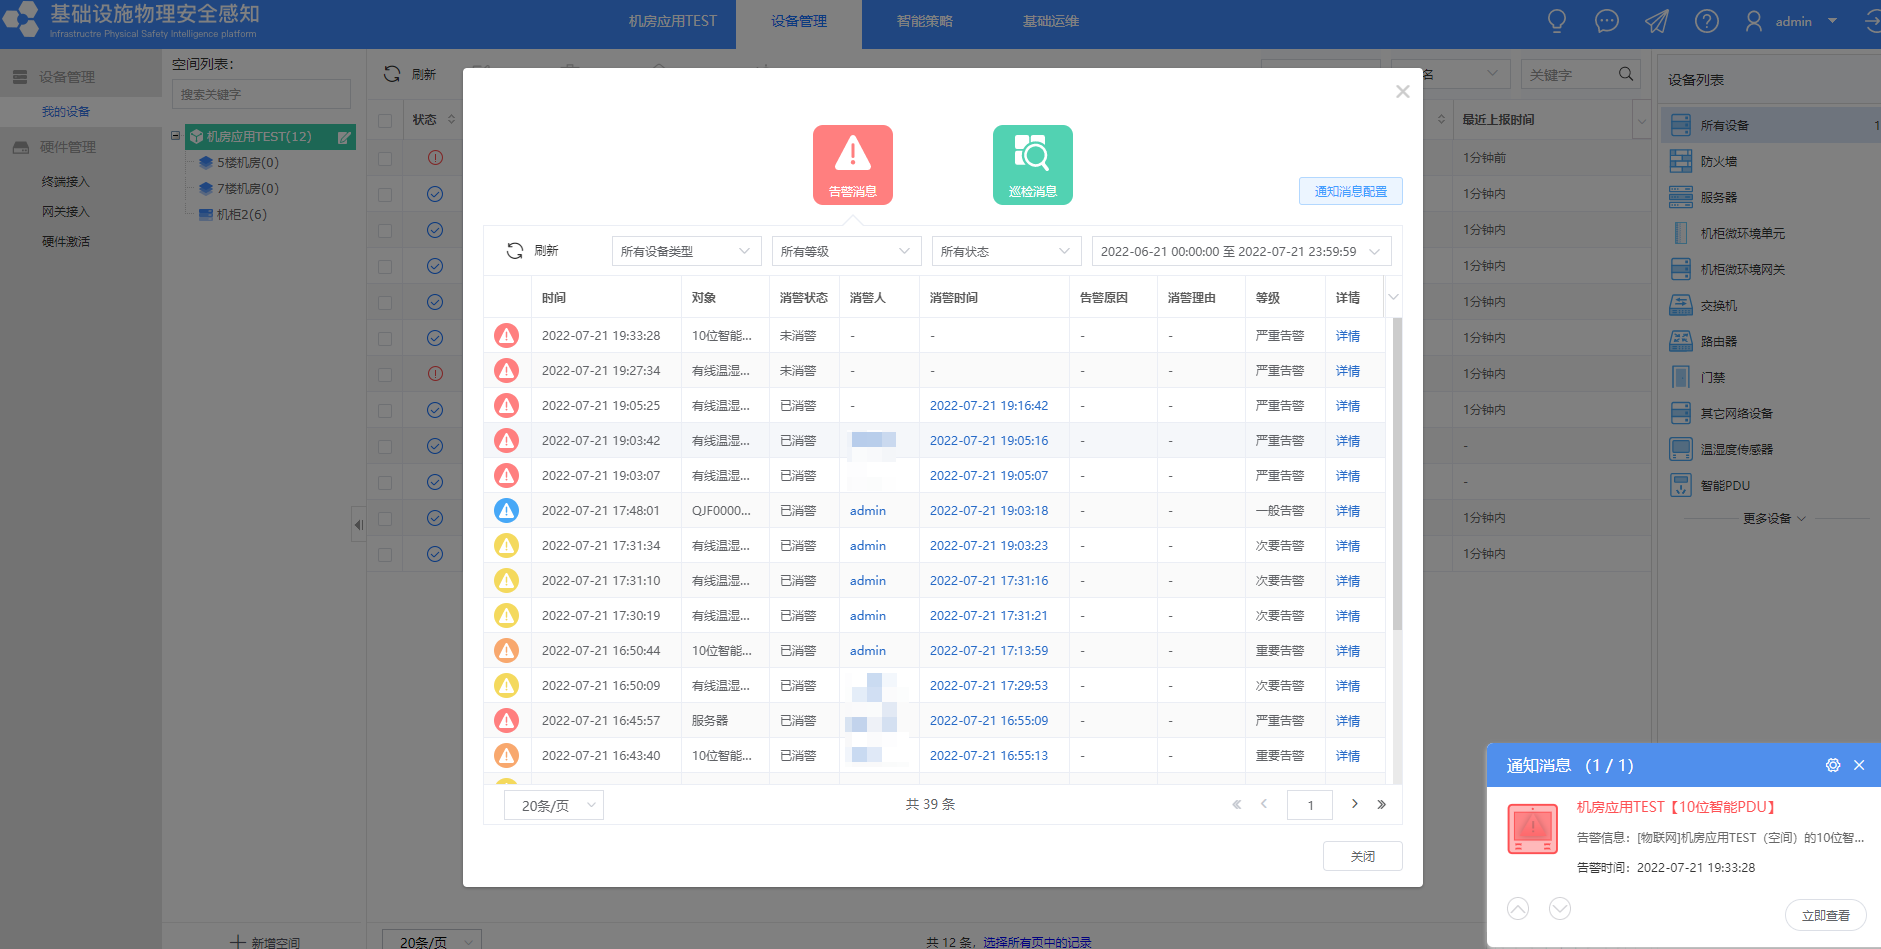Open the inspection messages (巡检消息) tile
This screenshot has height=949, width=1881.
1032,165
